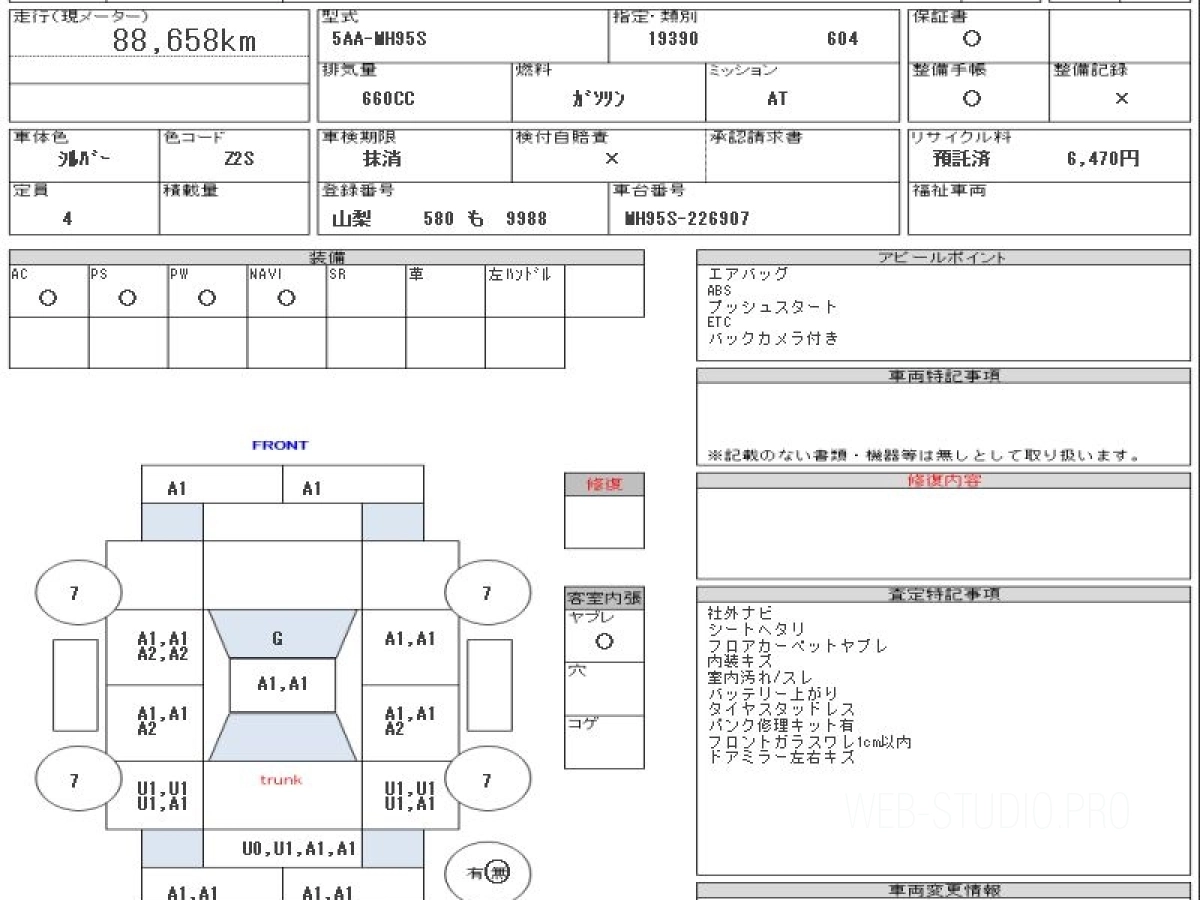
Task: Select the assessment note 社外ナビ
Action: 740,611
